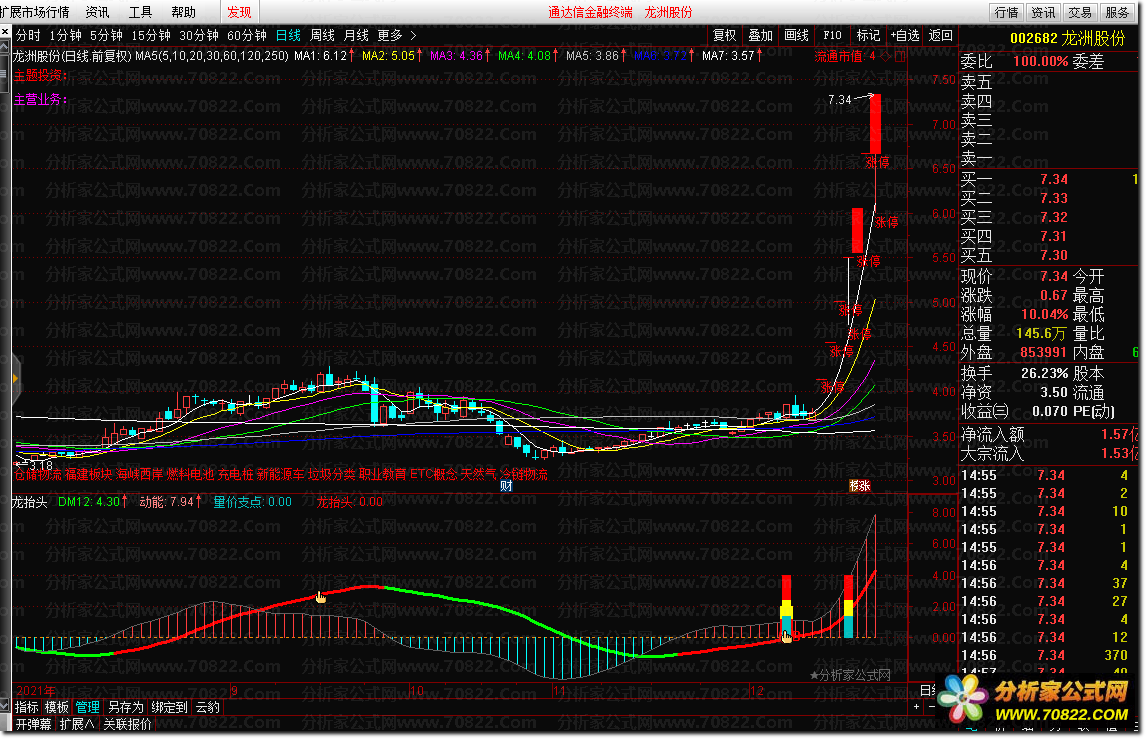Select the 5分钟 period
This screenshot has width=1147, height=739.
point(106,35)
